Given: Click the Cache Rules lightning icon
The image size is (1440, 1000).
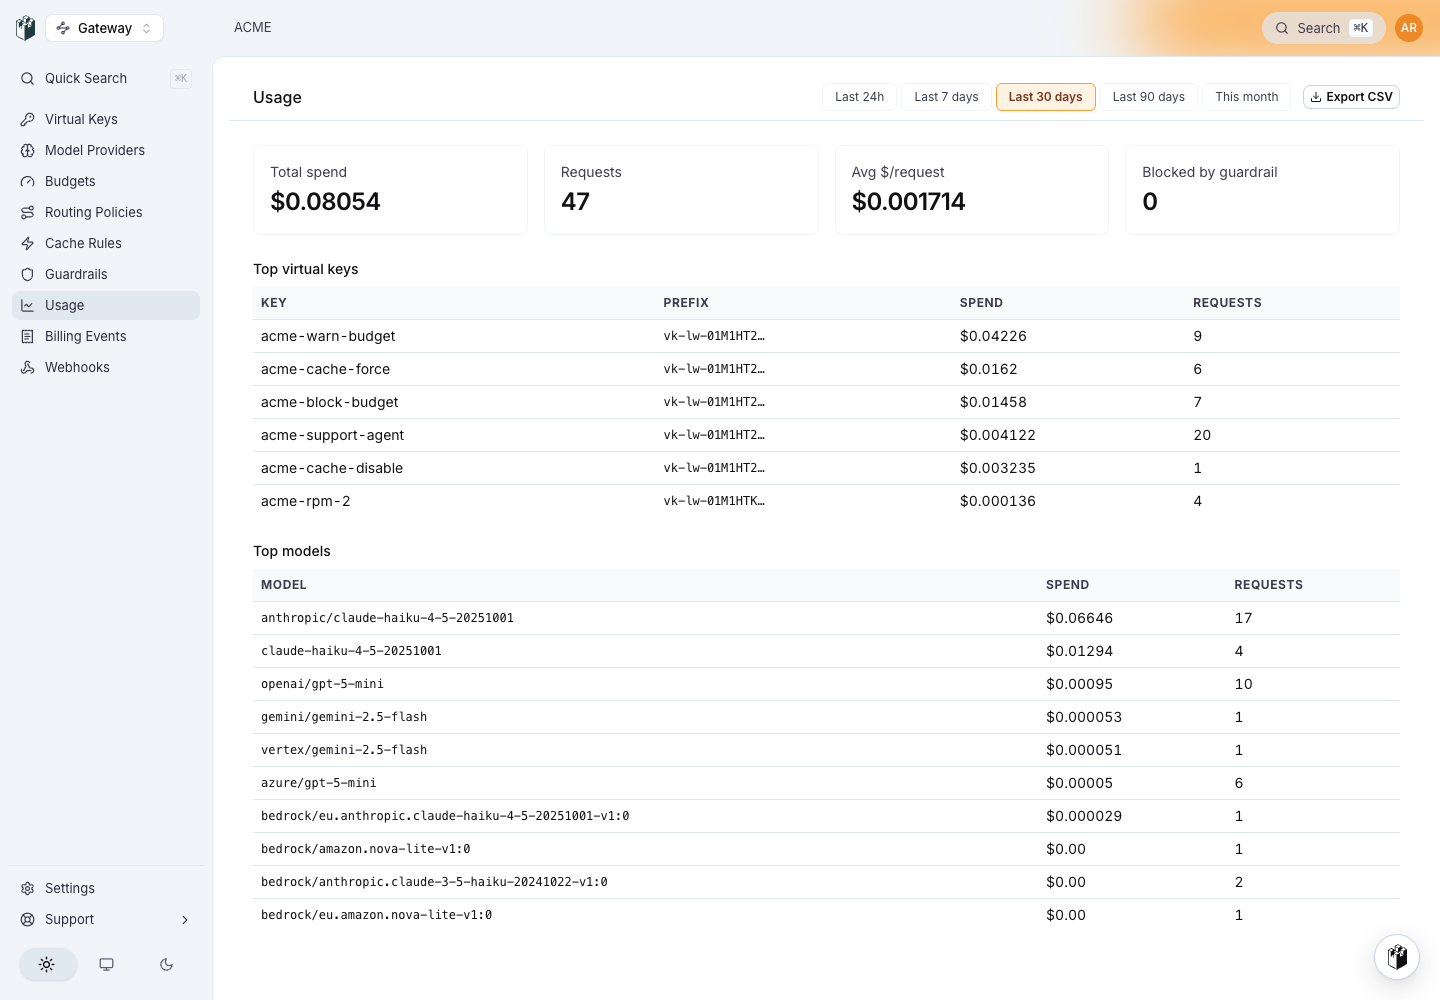Looking at the screenshot, I should pos(28,243).
